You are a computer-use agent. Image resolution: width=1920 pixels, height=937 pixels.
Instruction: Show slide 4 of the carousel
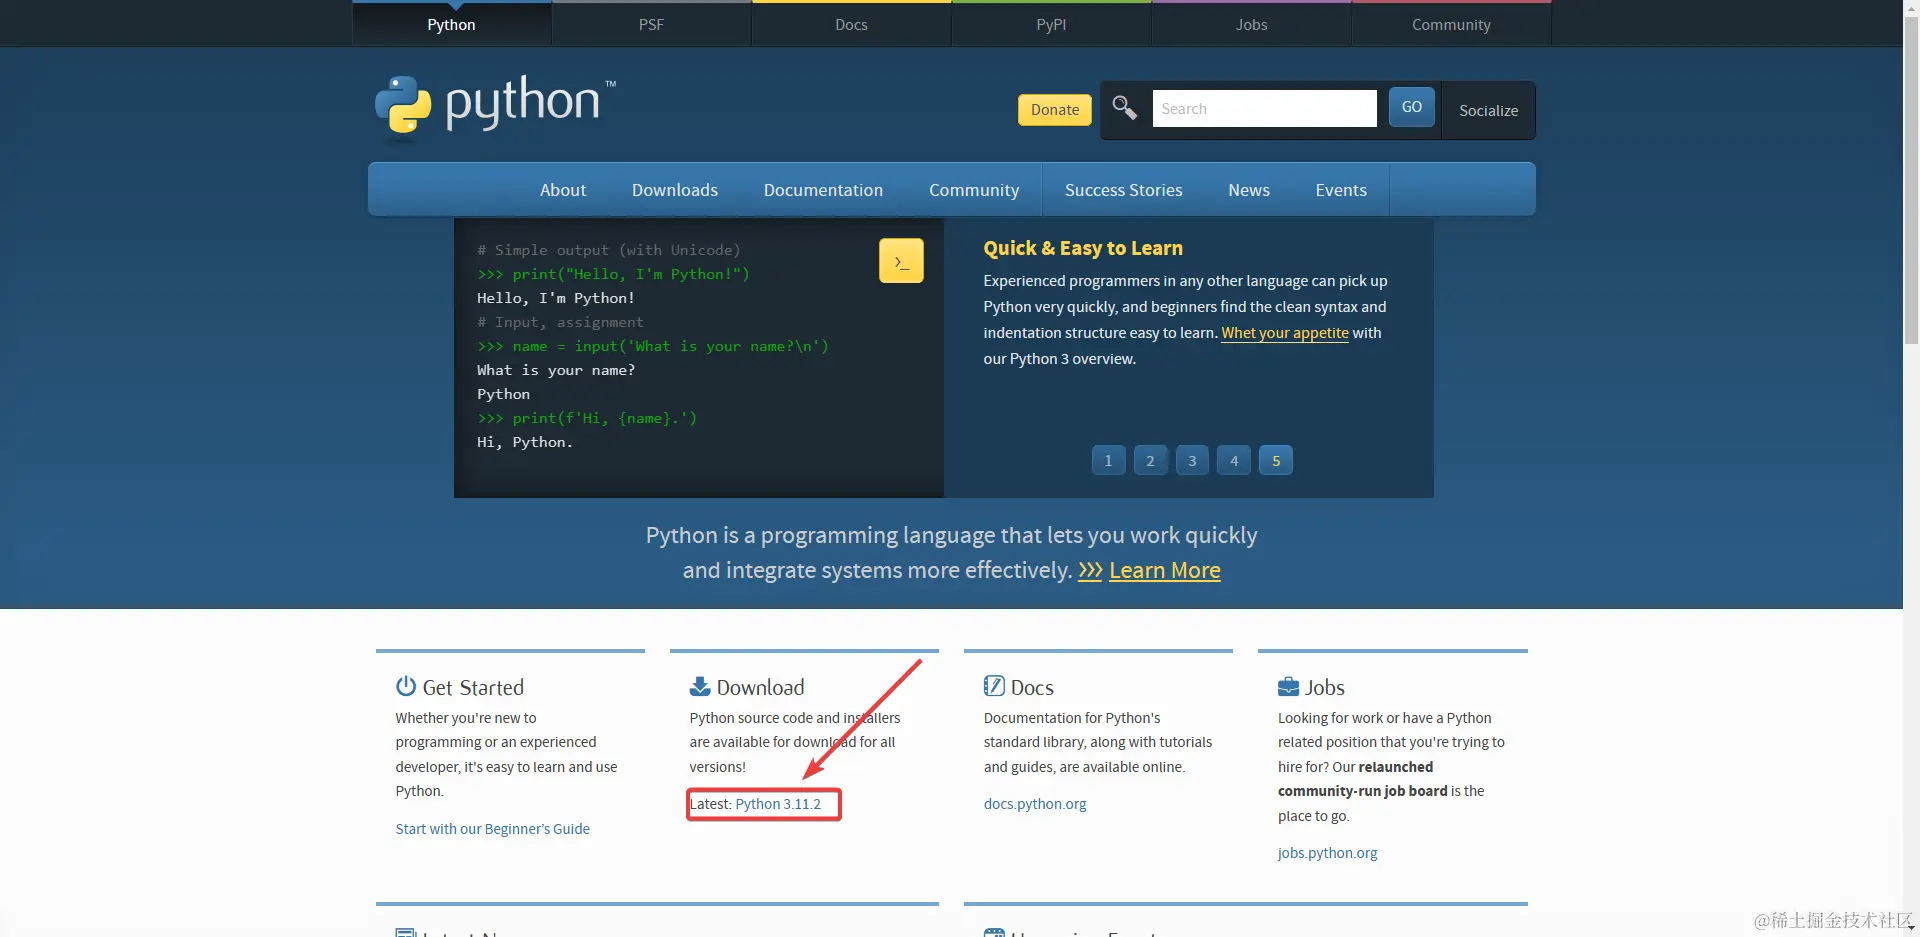[x=1234, y=461]
